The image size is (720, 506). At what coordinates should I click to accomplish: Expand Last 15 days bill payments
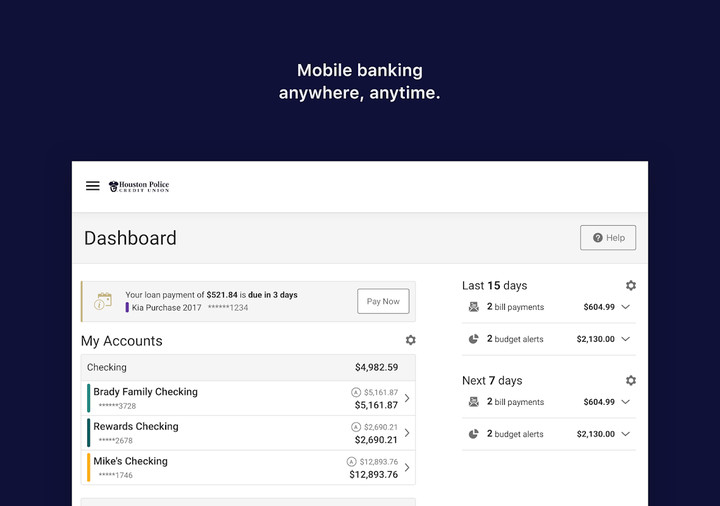pyautogui.click(x=625, y=307)
